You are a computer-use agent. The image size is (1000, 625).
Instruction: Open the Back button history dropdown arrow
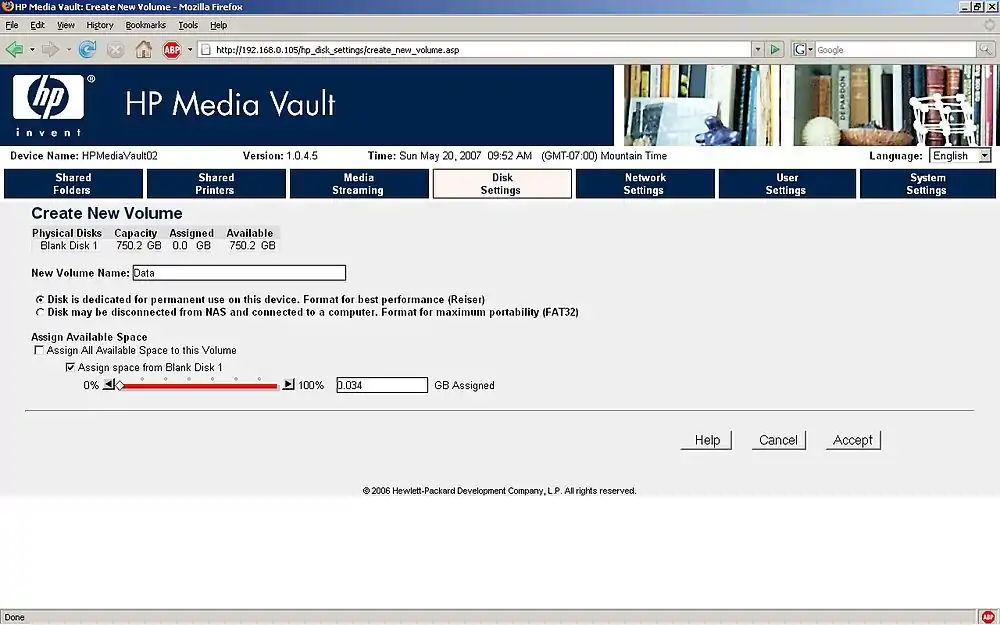tap(32, 49)
